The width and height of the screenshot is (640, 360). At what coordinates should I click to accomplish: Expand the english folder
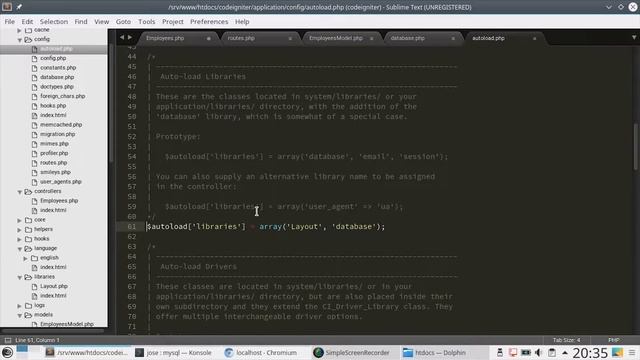pos(26,258)
